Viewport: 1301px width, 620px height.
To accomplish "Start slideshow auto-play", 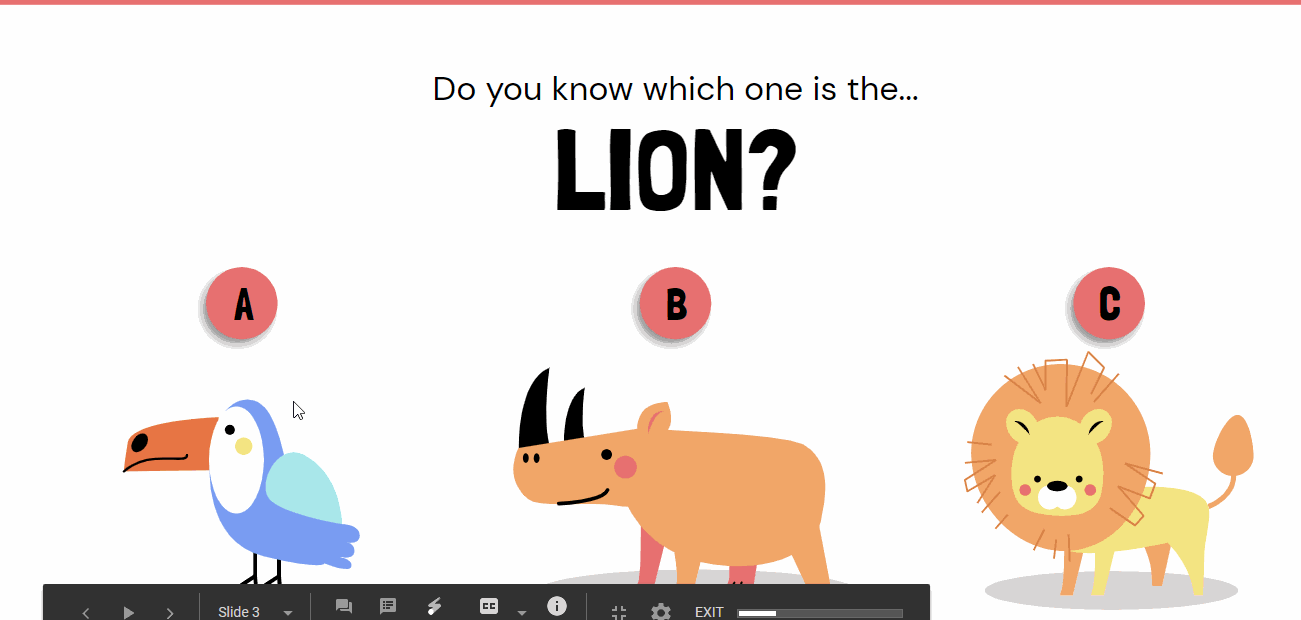I will 128,612.
